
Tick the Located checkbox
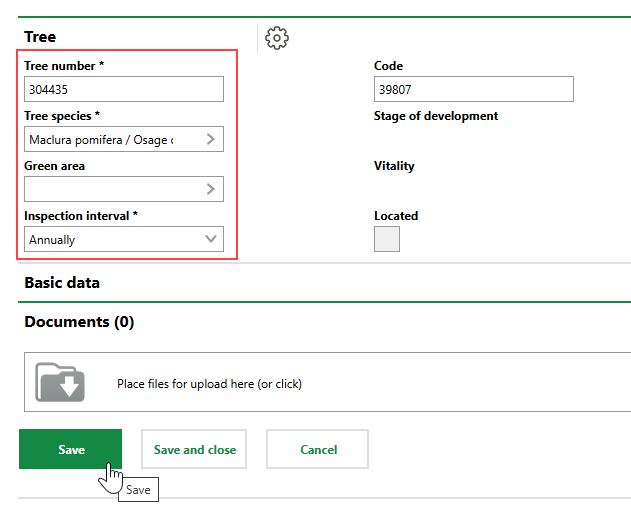386,239
